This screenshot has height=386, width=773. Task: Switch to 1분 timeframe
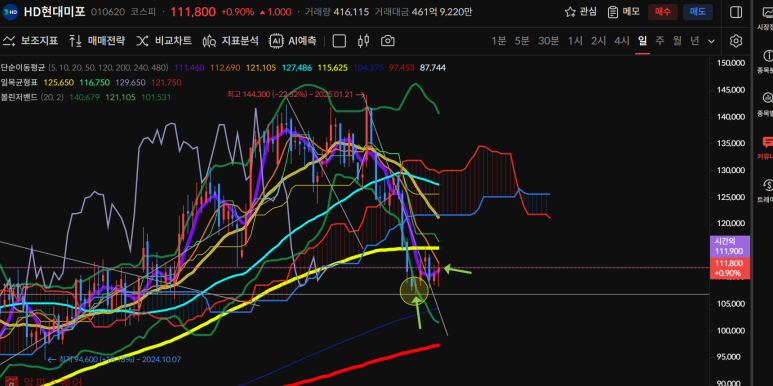click(499, 41)
